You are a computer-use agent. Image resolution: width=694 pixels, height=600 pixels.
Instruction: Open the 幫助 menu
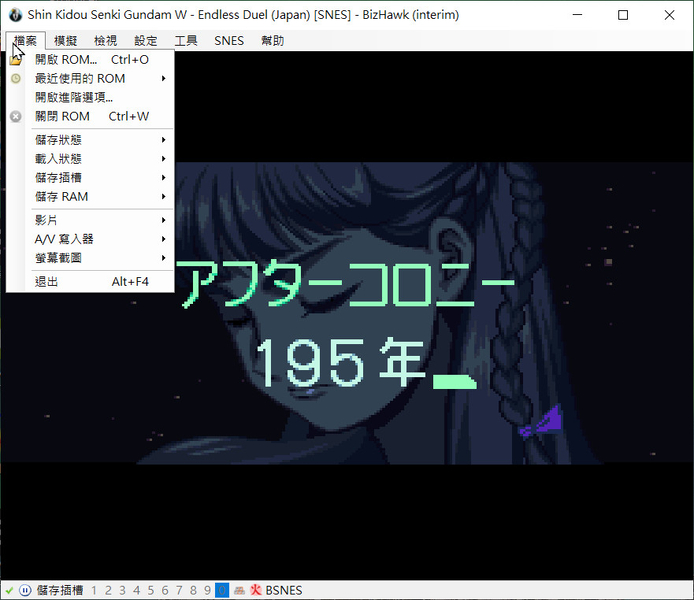click(272, 41)
